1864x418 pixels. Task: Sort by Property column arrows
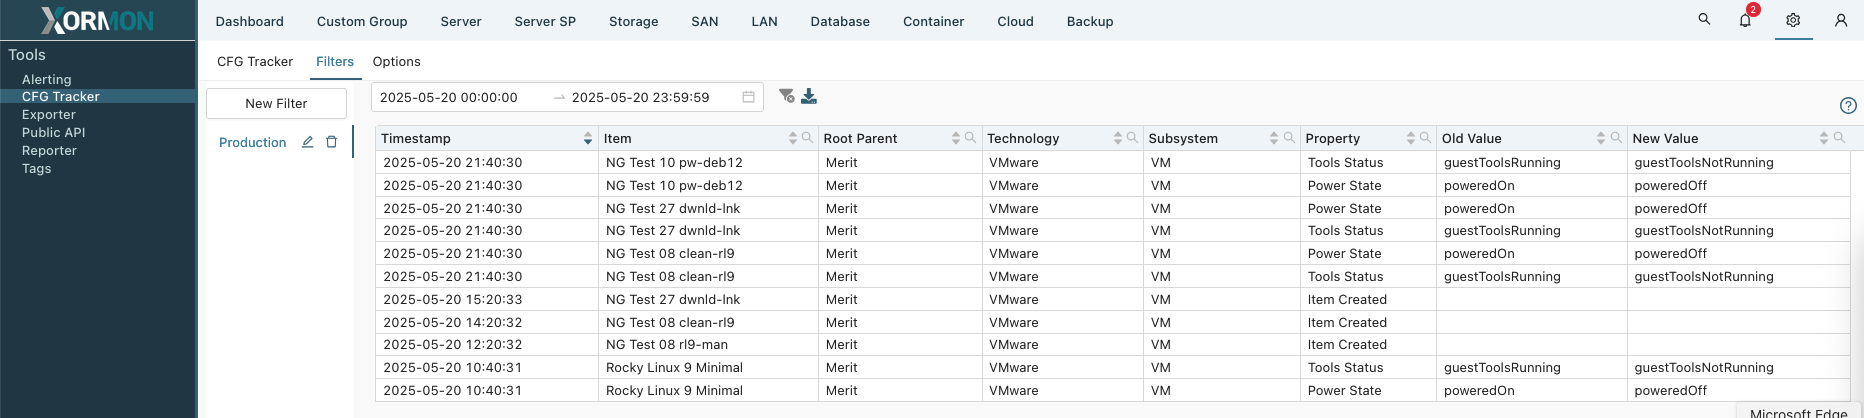[x=1411, y=138]
